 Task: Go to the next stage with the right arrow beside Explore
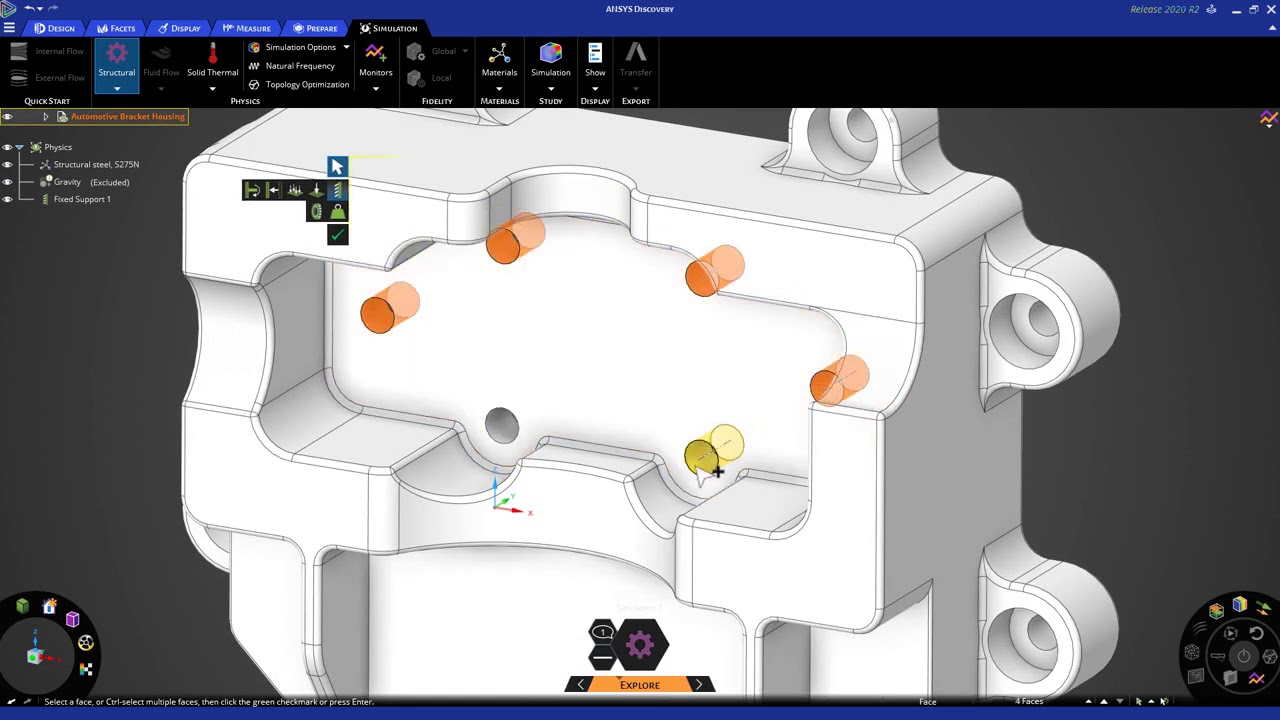699,685
